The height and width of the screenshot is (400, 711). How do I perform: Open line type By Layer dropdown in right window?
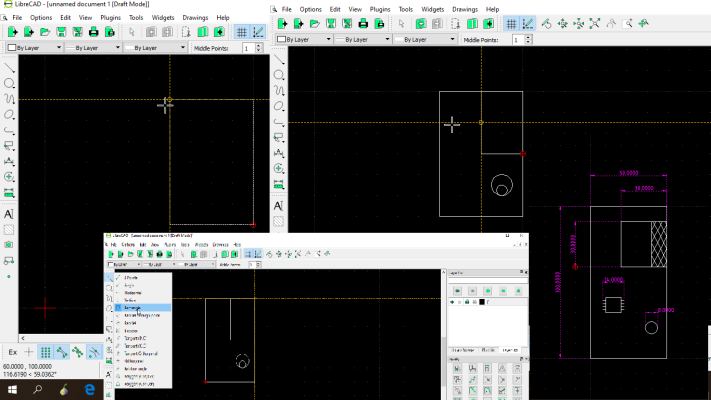pyautogui.click(x=424, y=39)
